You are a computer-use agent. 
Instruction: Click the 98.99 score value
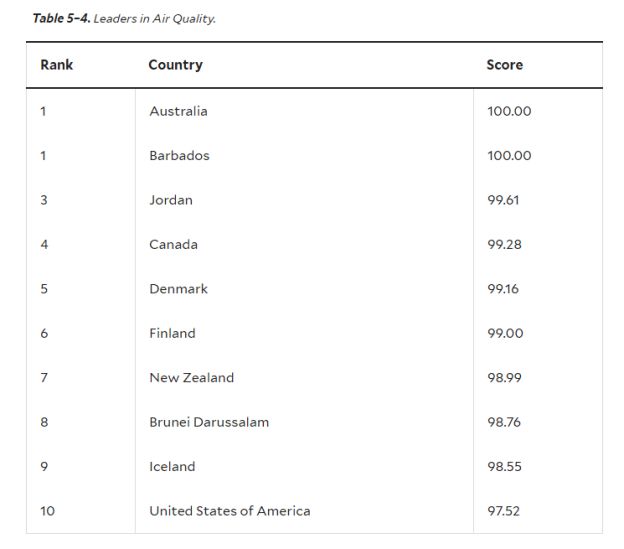[504, 378]
